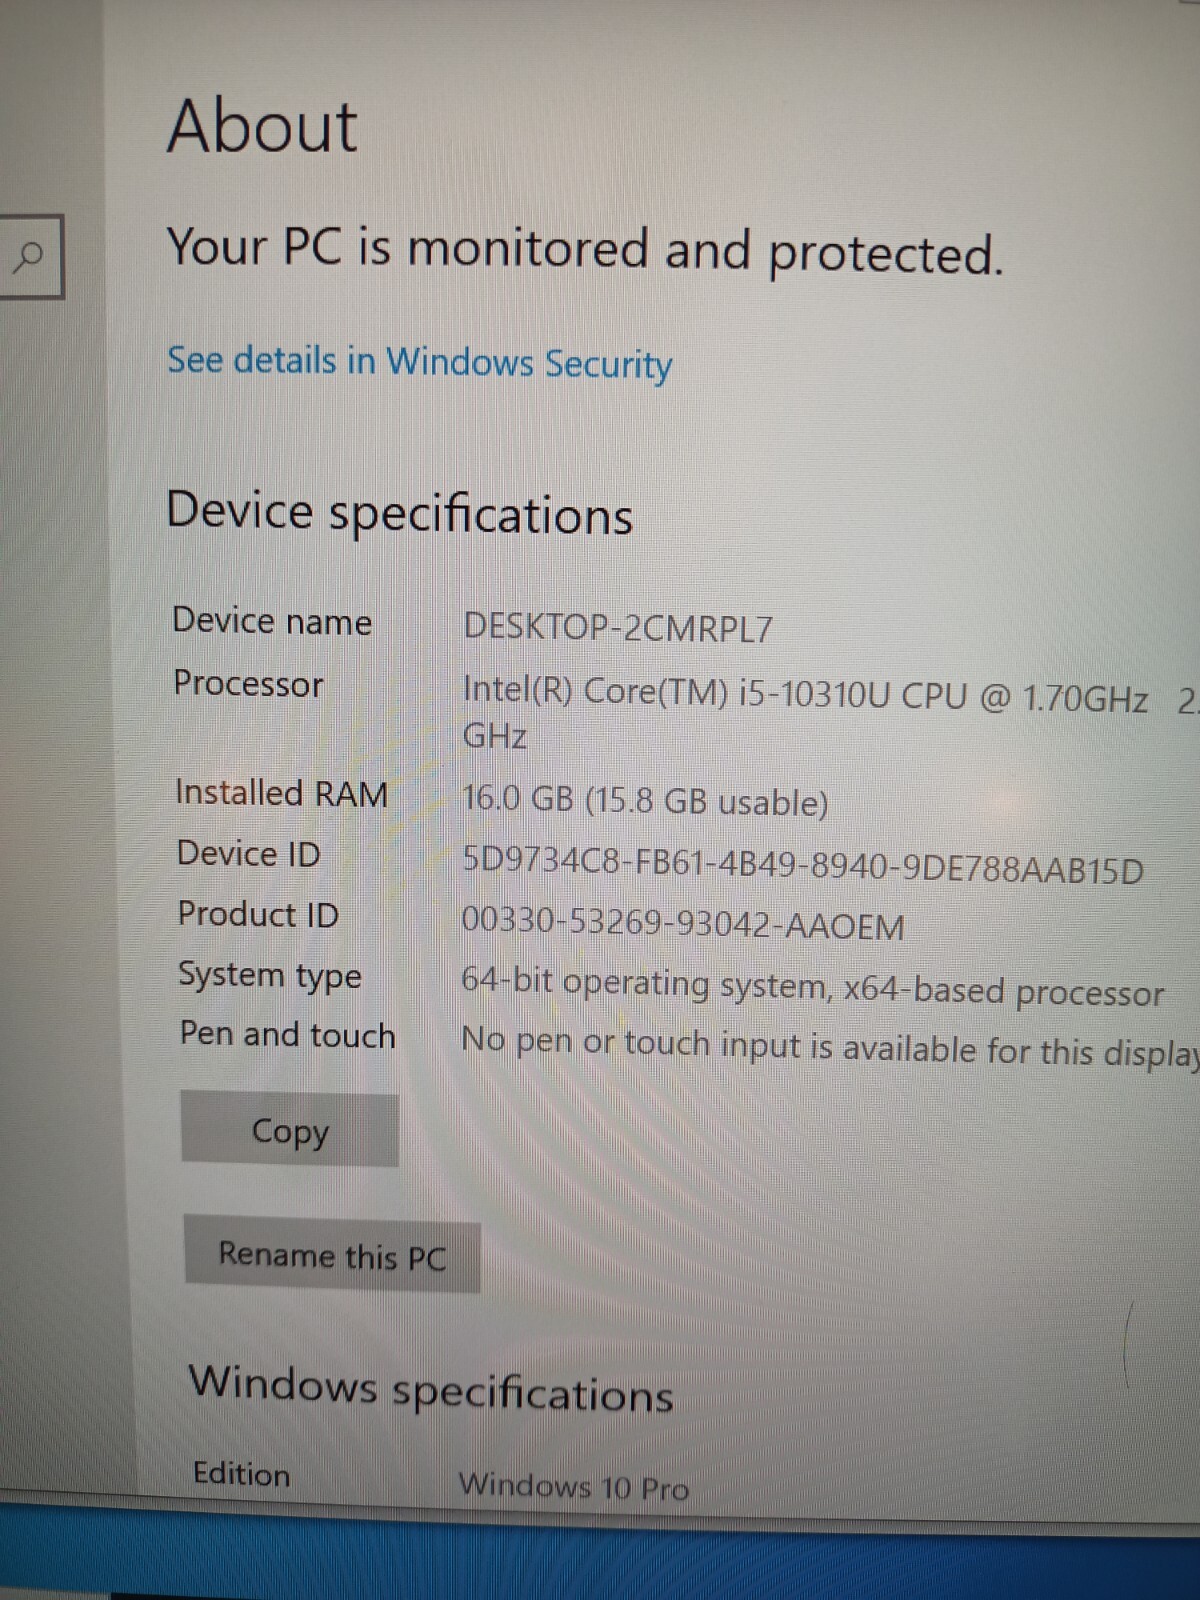
Task: Select the Device ID value starting 5D9734C8
Action: click(x=803, y=866)
